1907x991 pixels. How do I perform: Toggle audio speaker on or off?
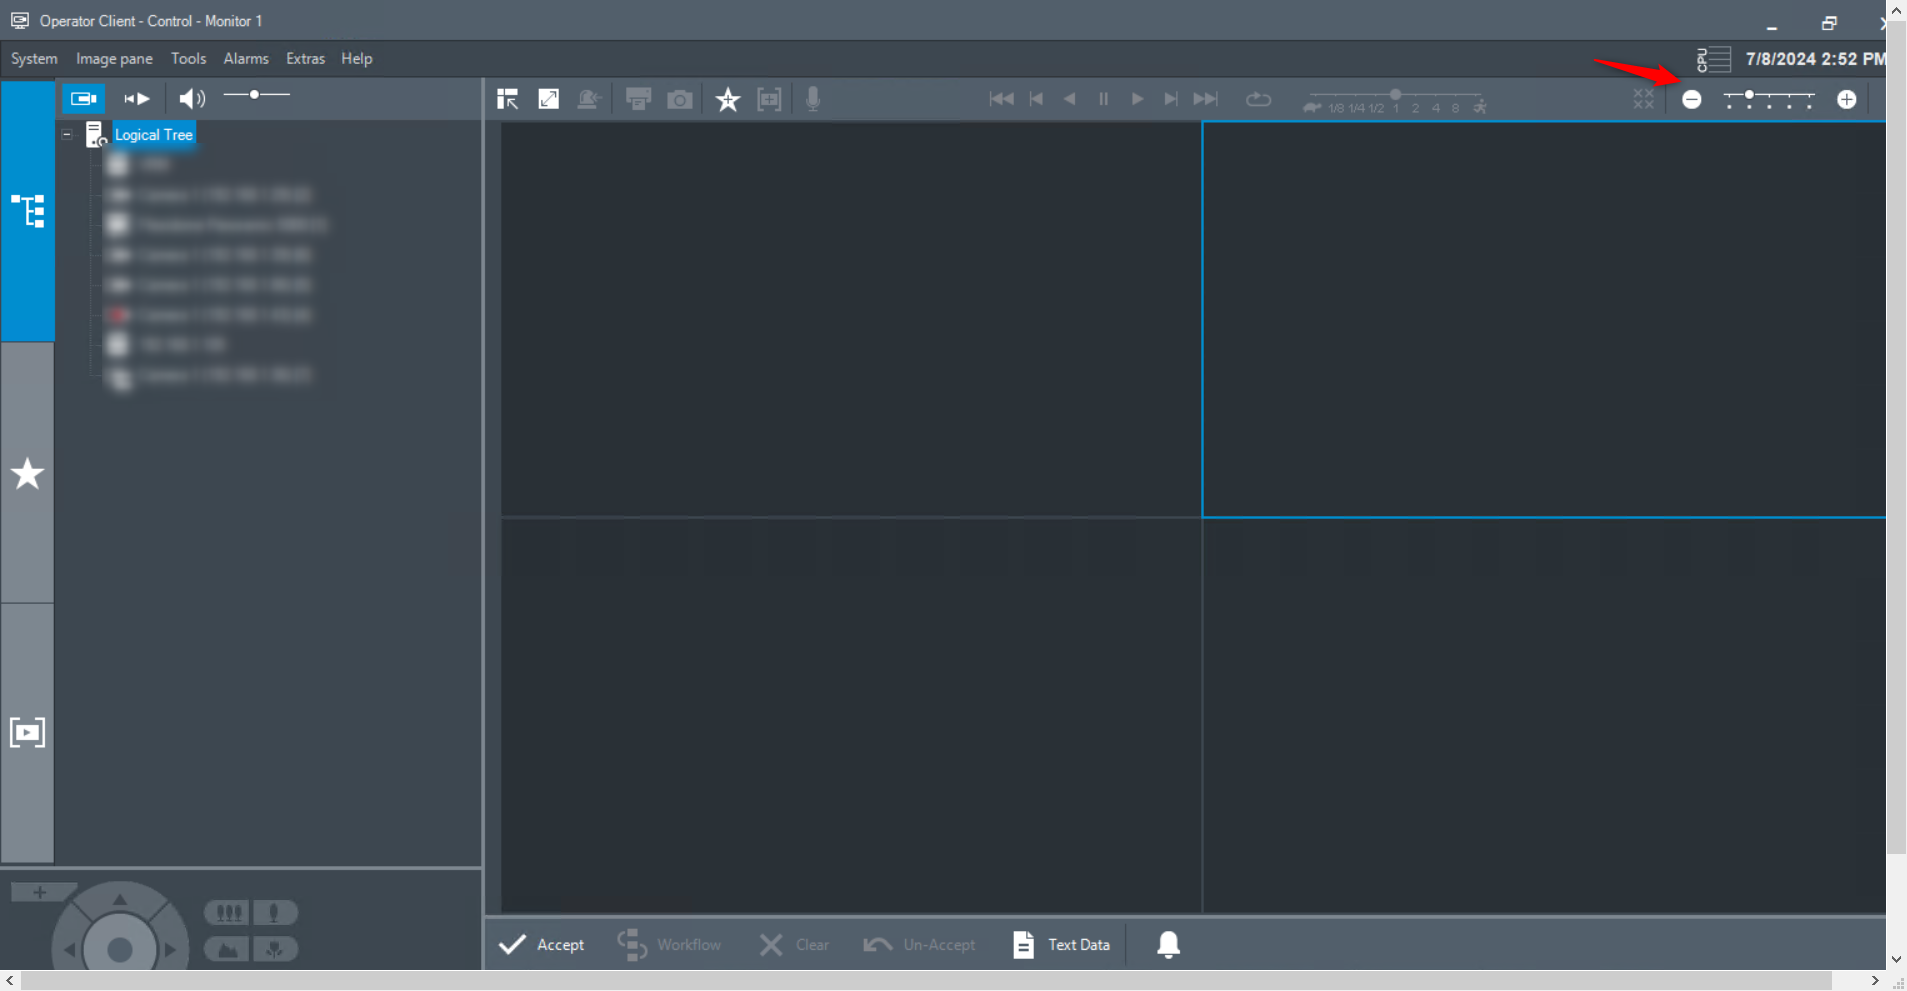tap(191, 98)
